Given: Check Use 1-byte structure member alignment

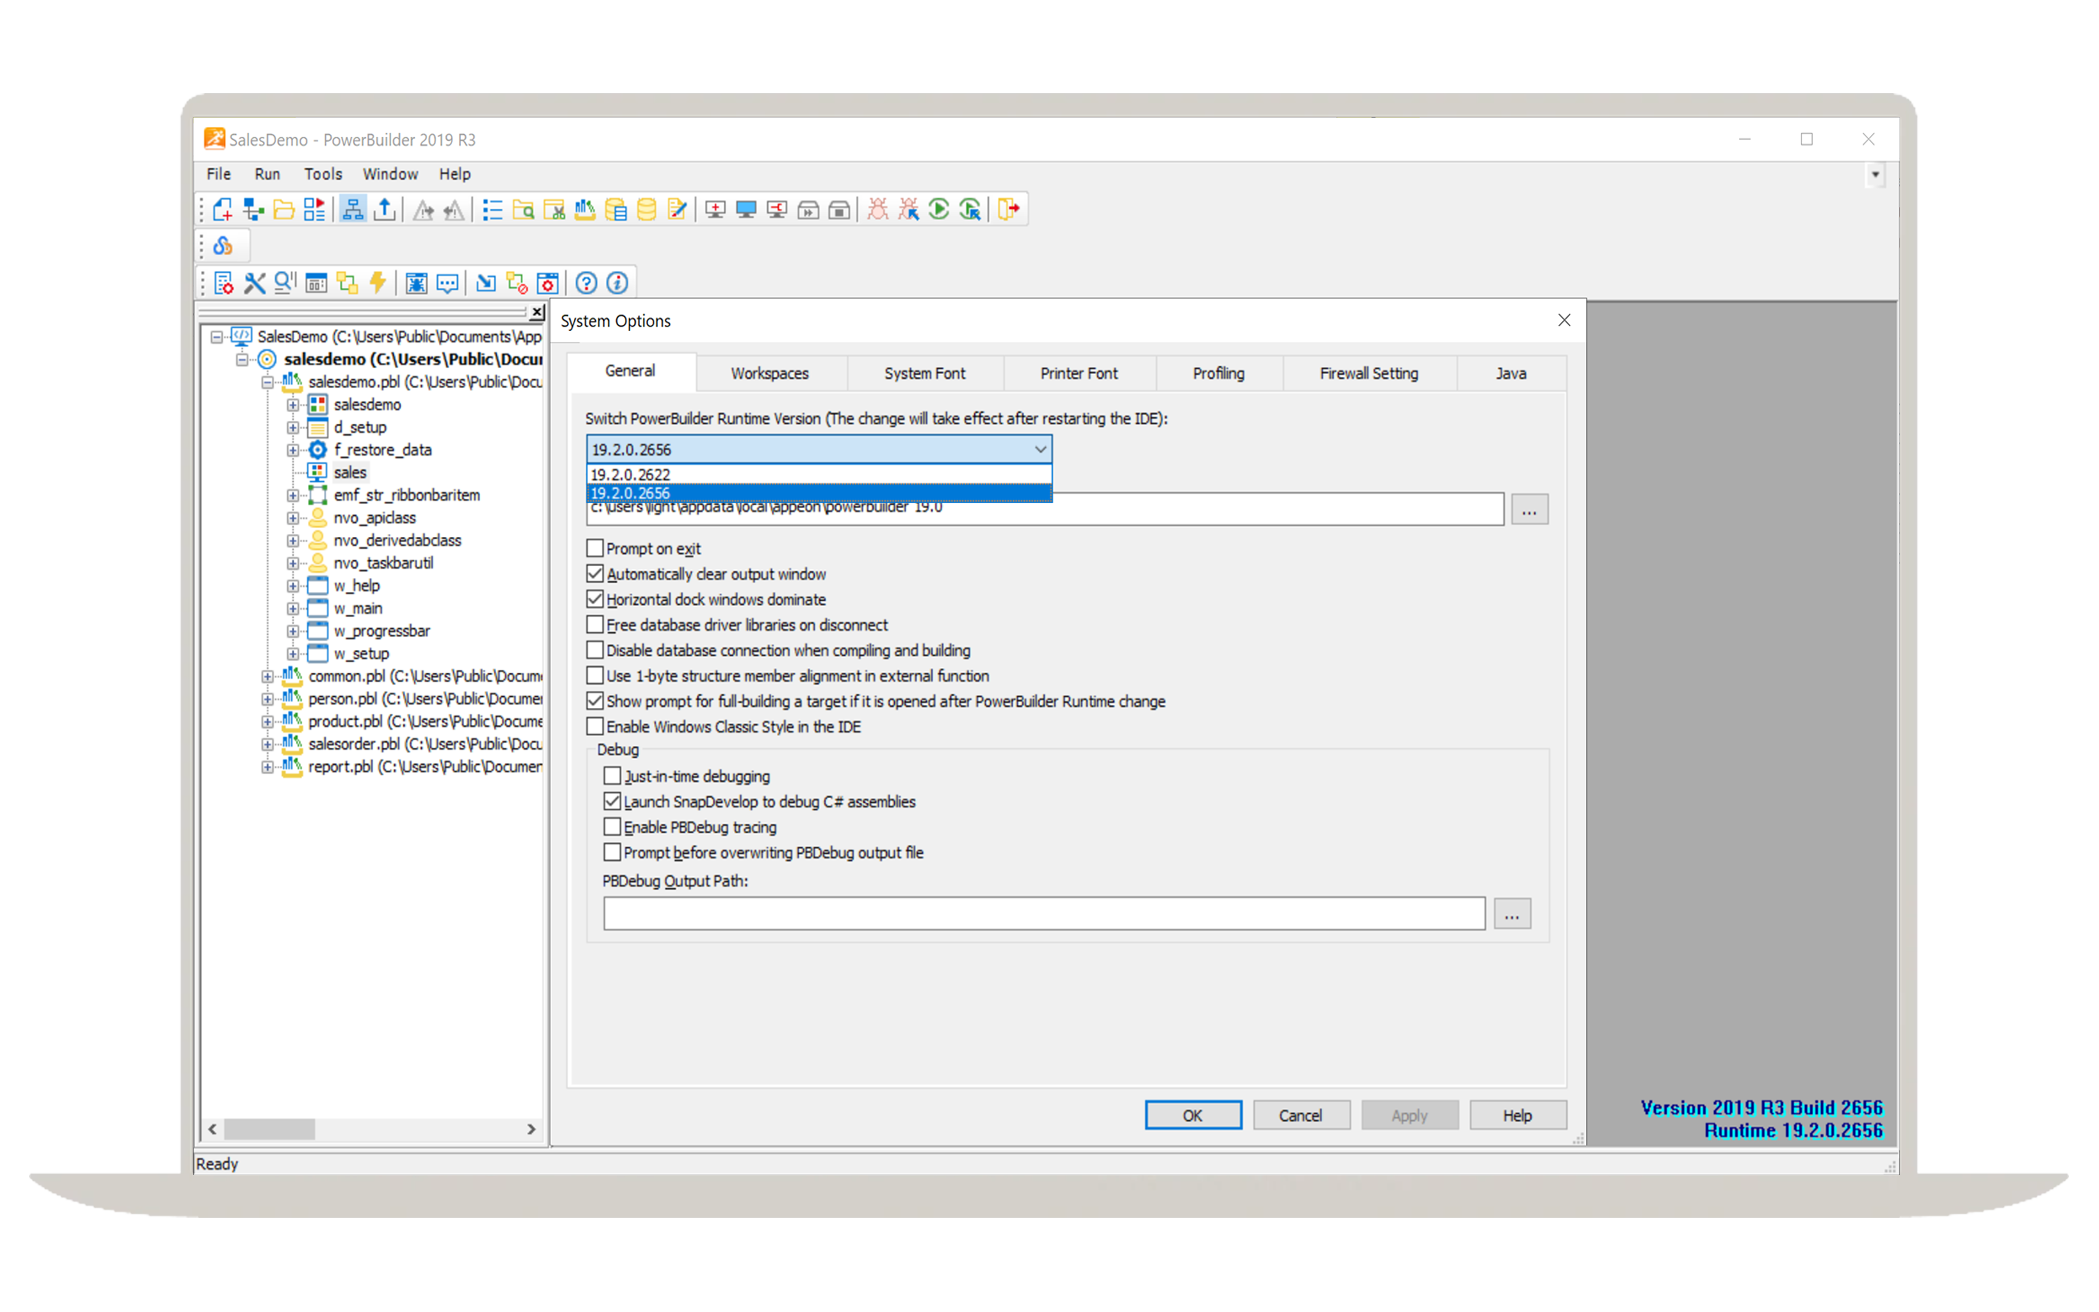Looking at the screenshot, I should coord(595,676).
